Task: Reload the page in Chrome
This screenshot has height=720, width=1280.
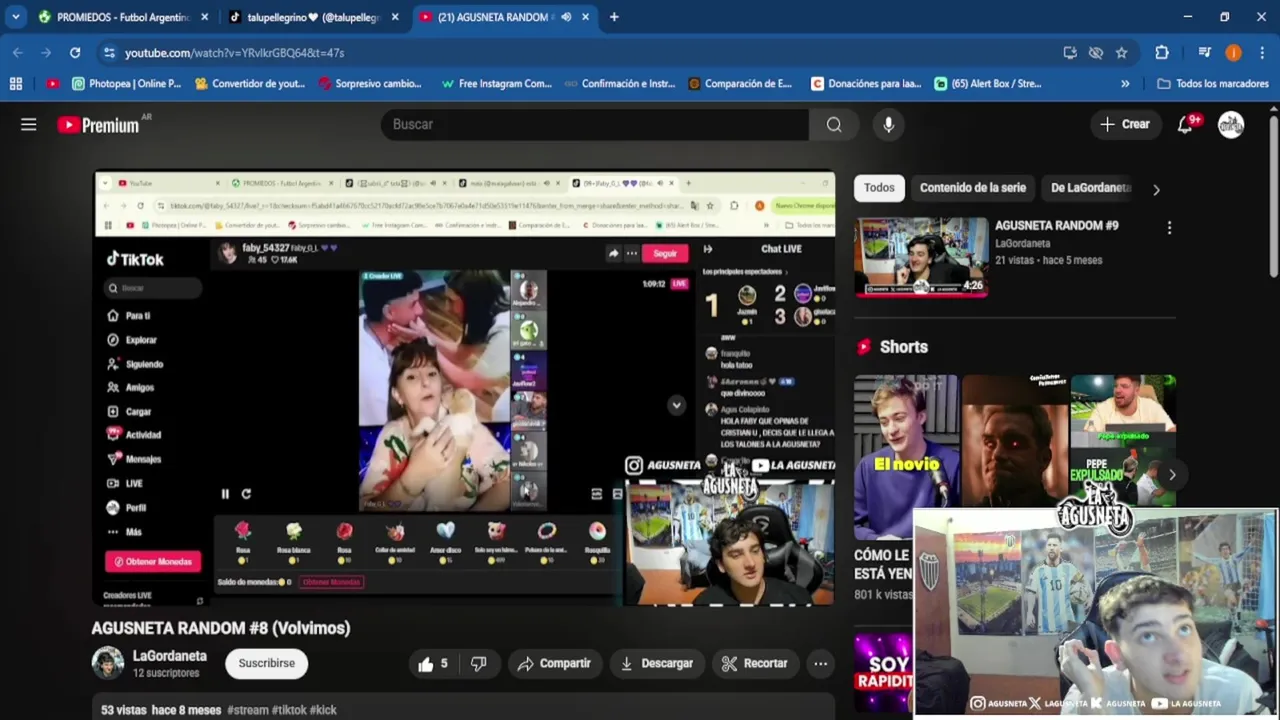Action: click(75, 52)
